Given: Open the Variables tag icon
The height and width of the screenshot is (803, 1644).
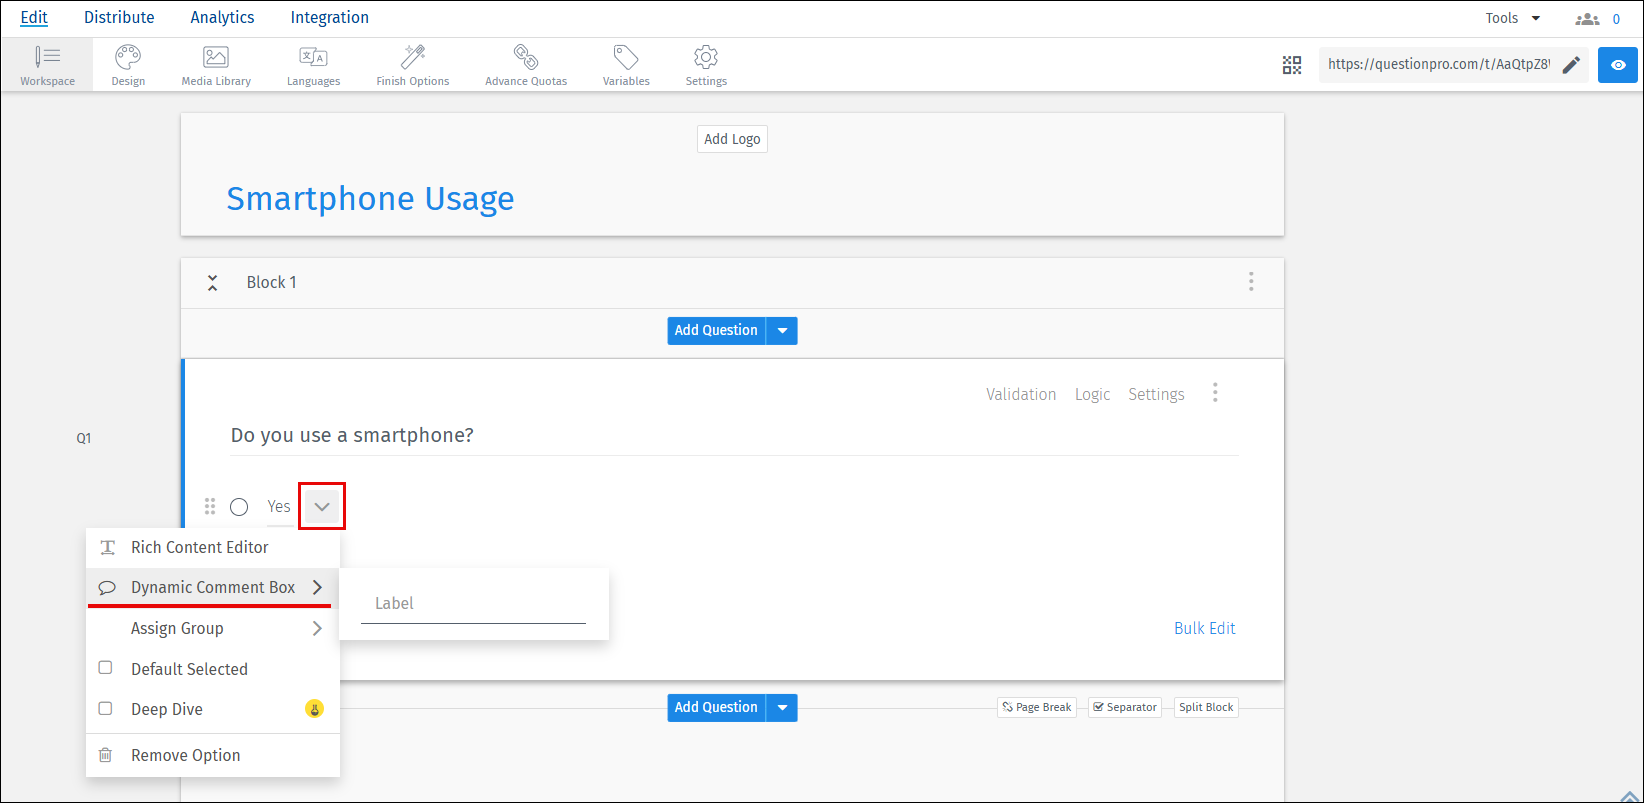Looking at the screenshot, I should click(x=626, y=65).
